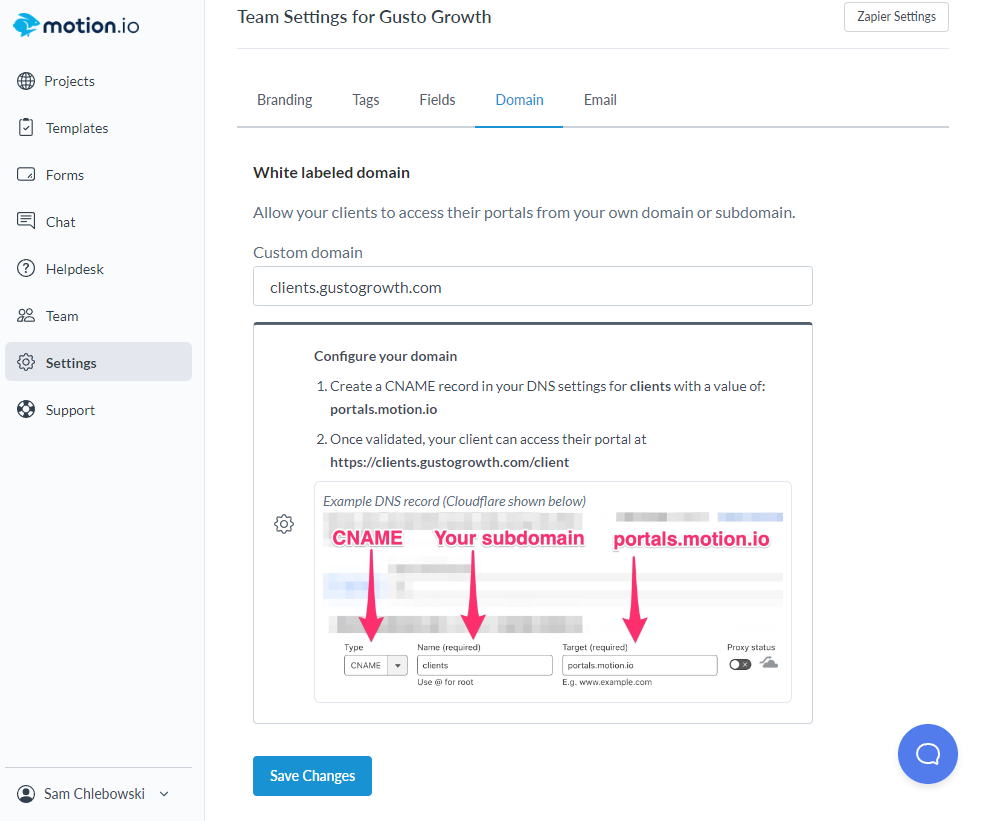Open Projects via globe icon
This screenshot has width=981, height=821.
tap(26, 81)
